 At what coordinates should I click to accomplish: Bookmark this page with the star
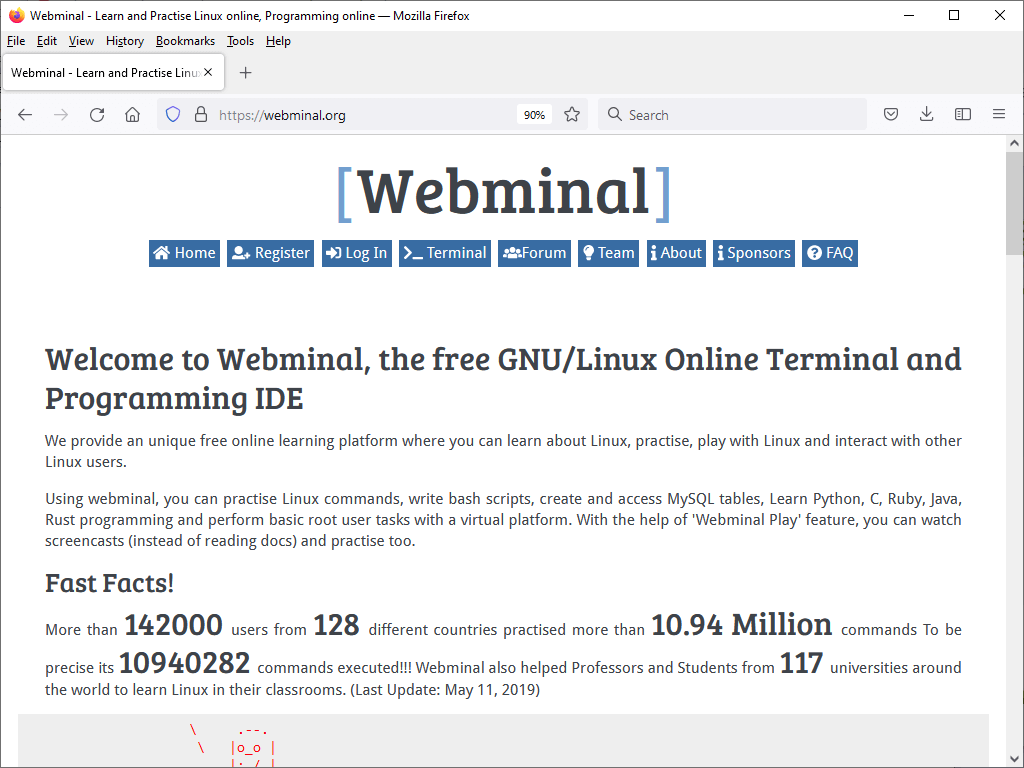coord(572,115)
